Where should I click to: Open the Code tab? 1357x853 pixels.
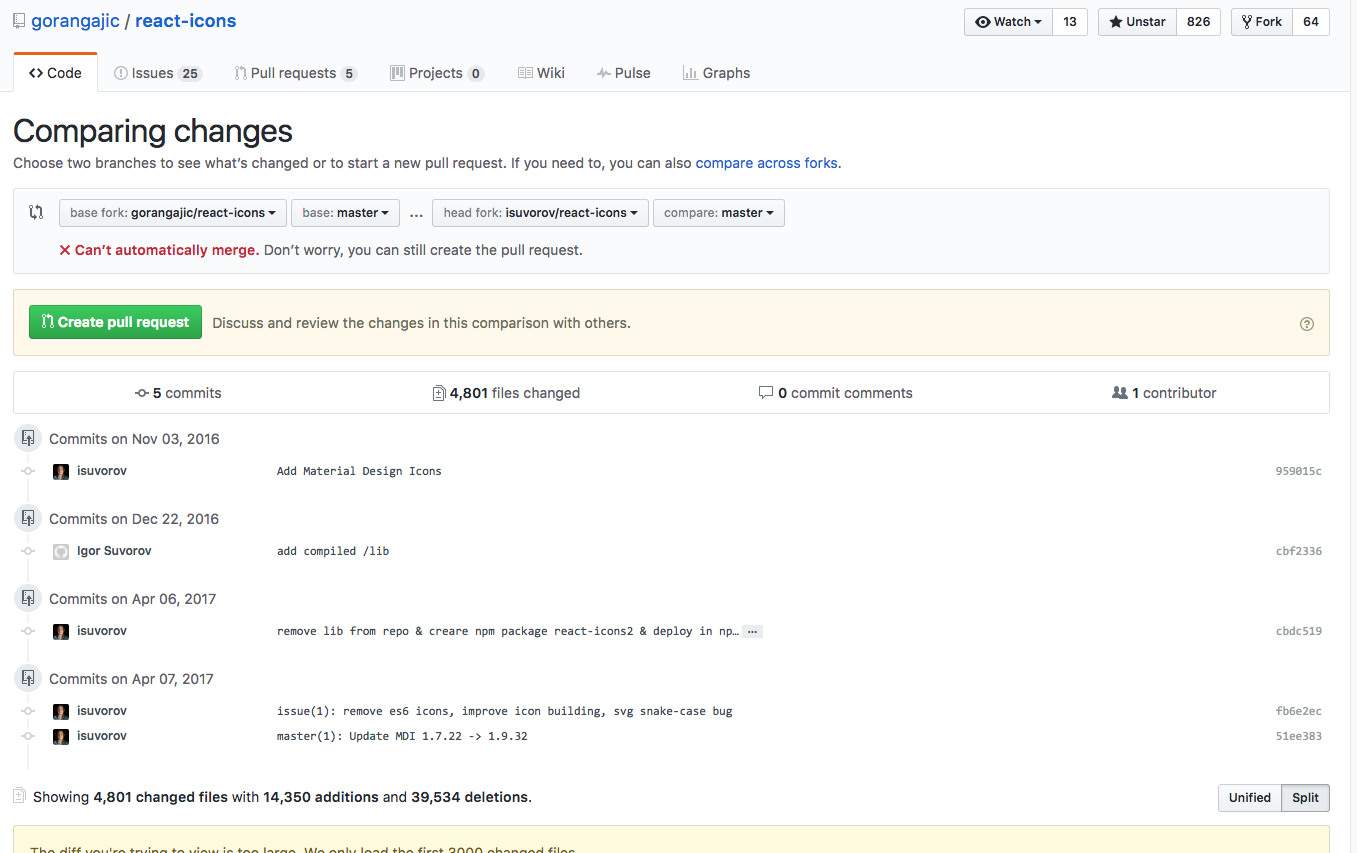[55, 73]
